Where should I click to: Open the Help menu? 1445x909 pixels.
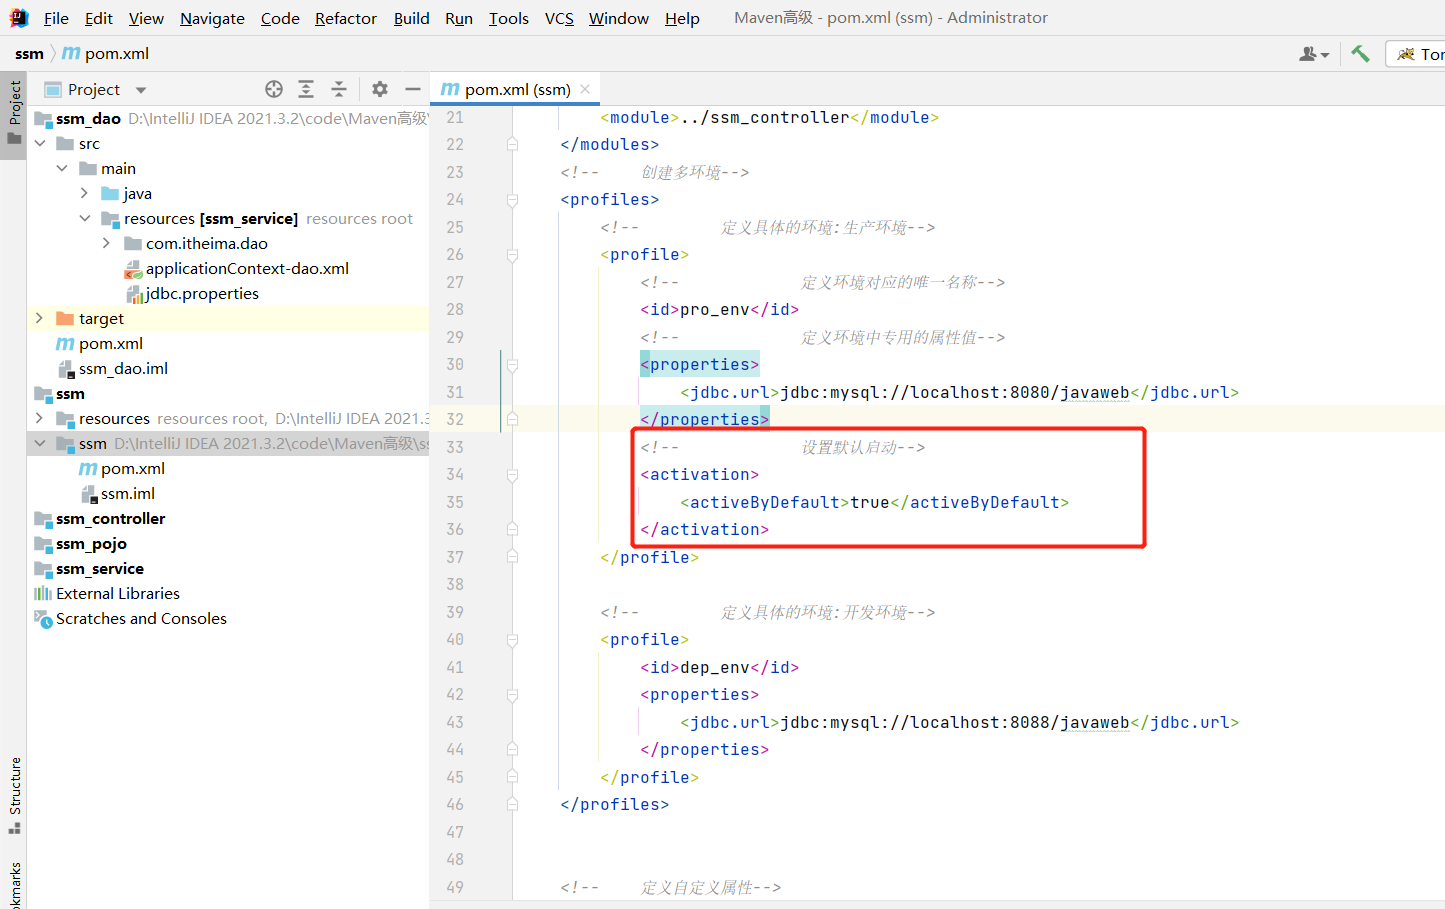point(682,18)
